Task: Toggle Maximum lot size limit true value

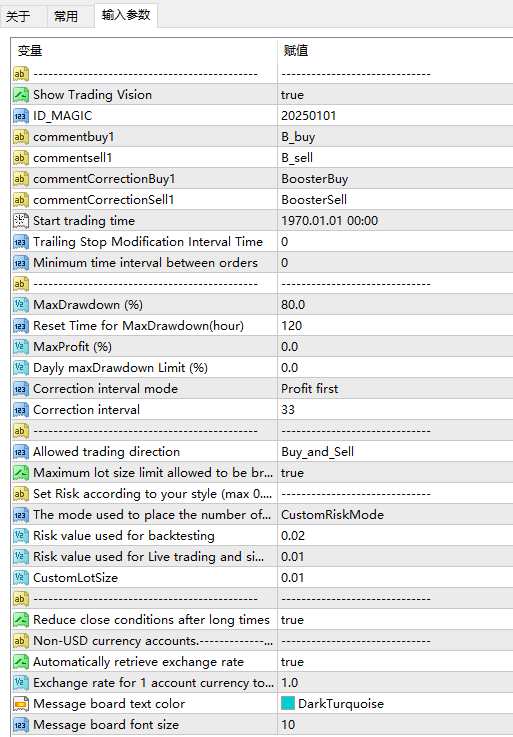Action: click(x=395, y=473)
